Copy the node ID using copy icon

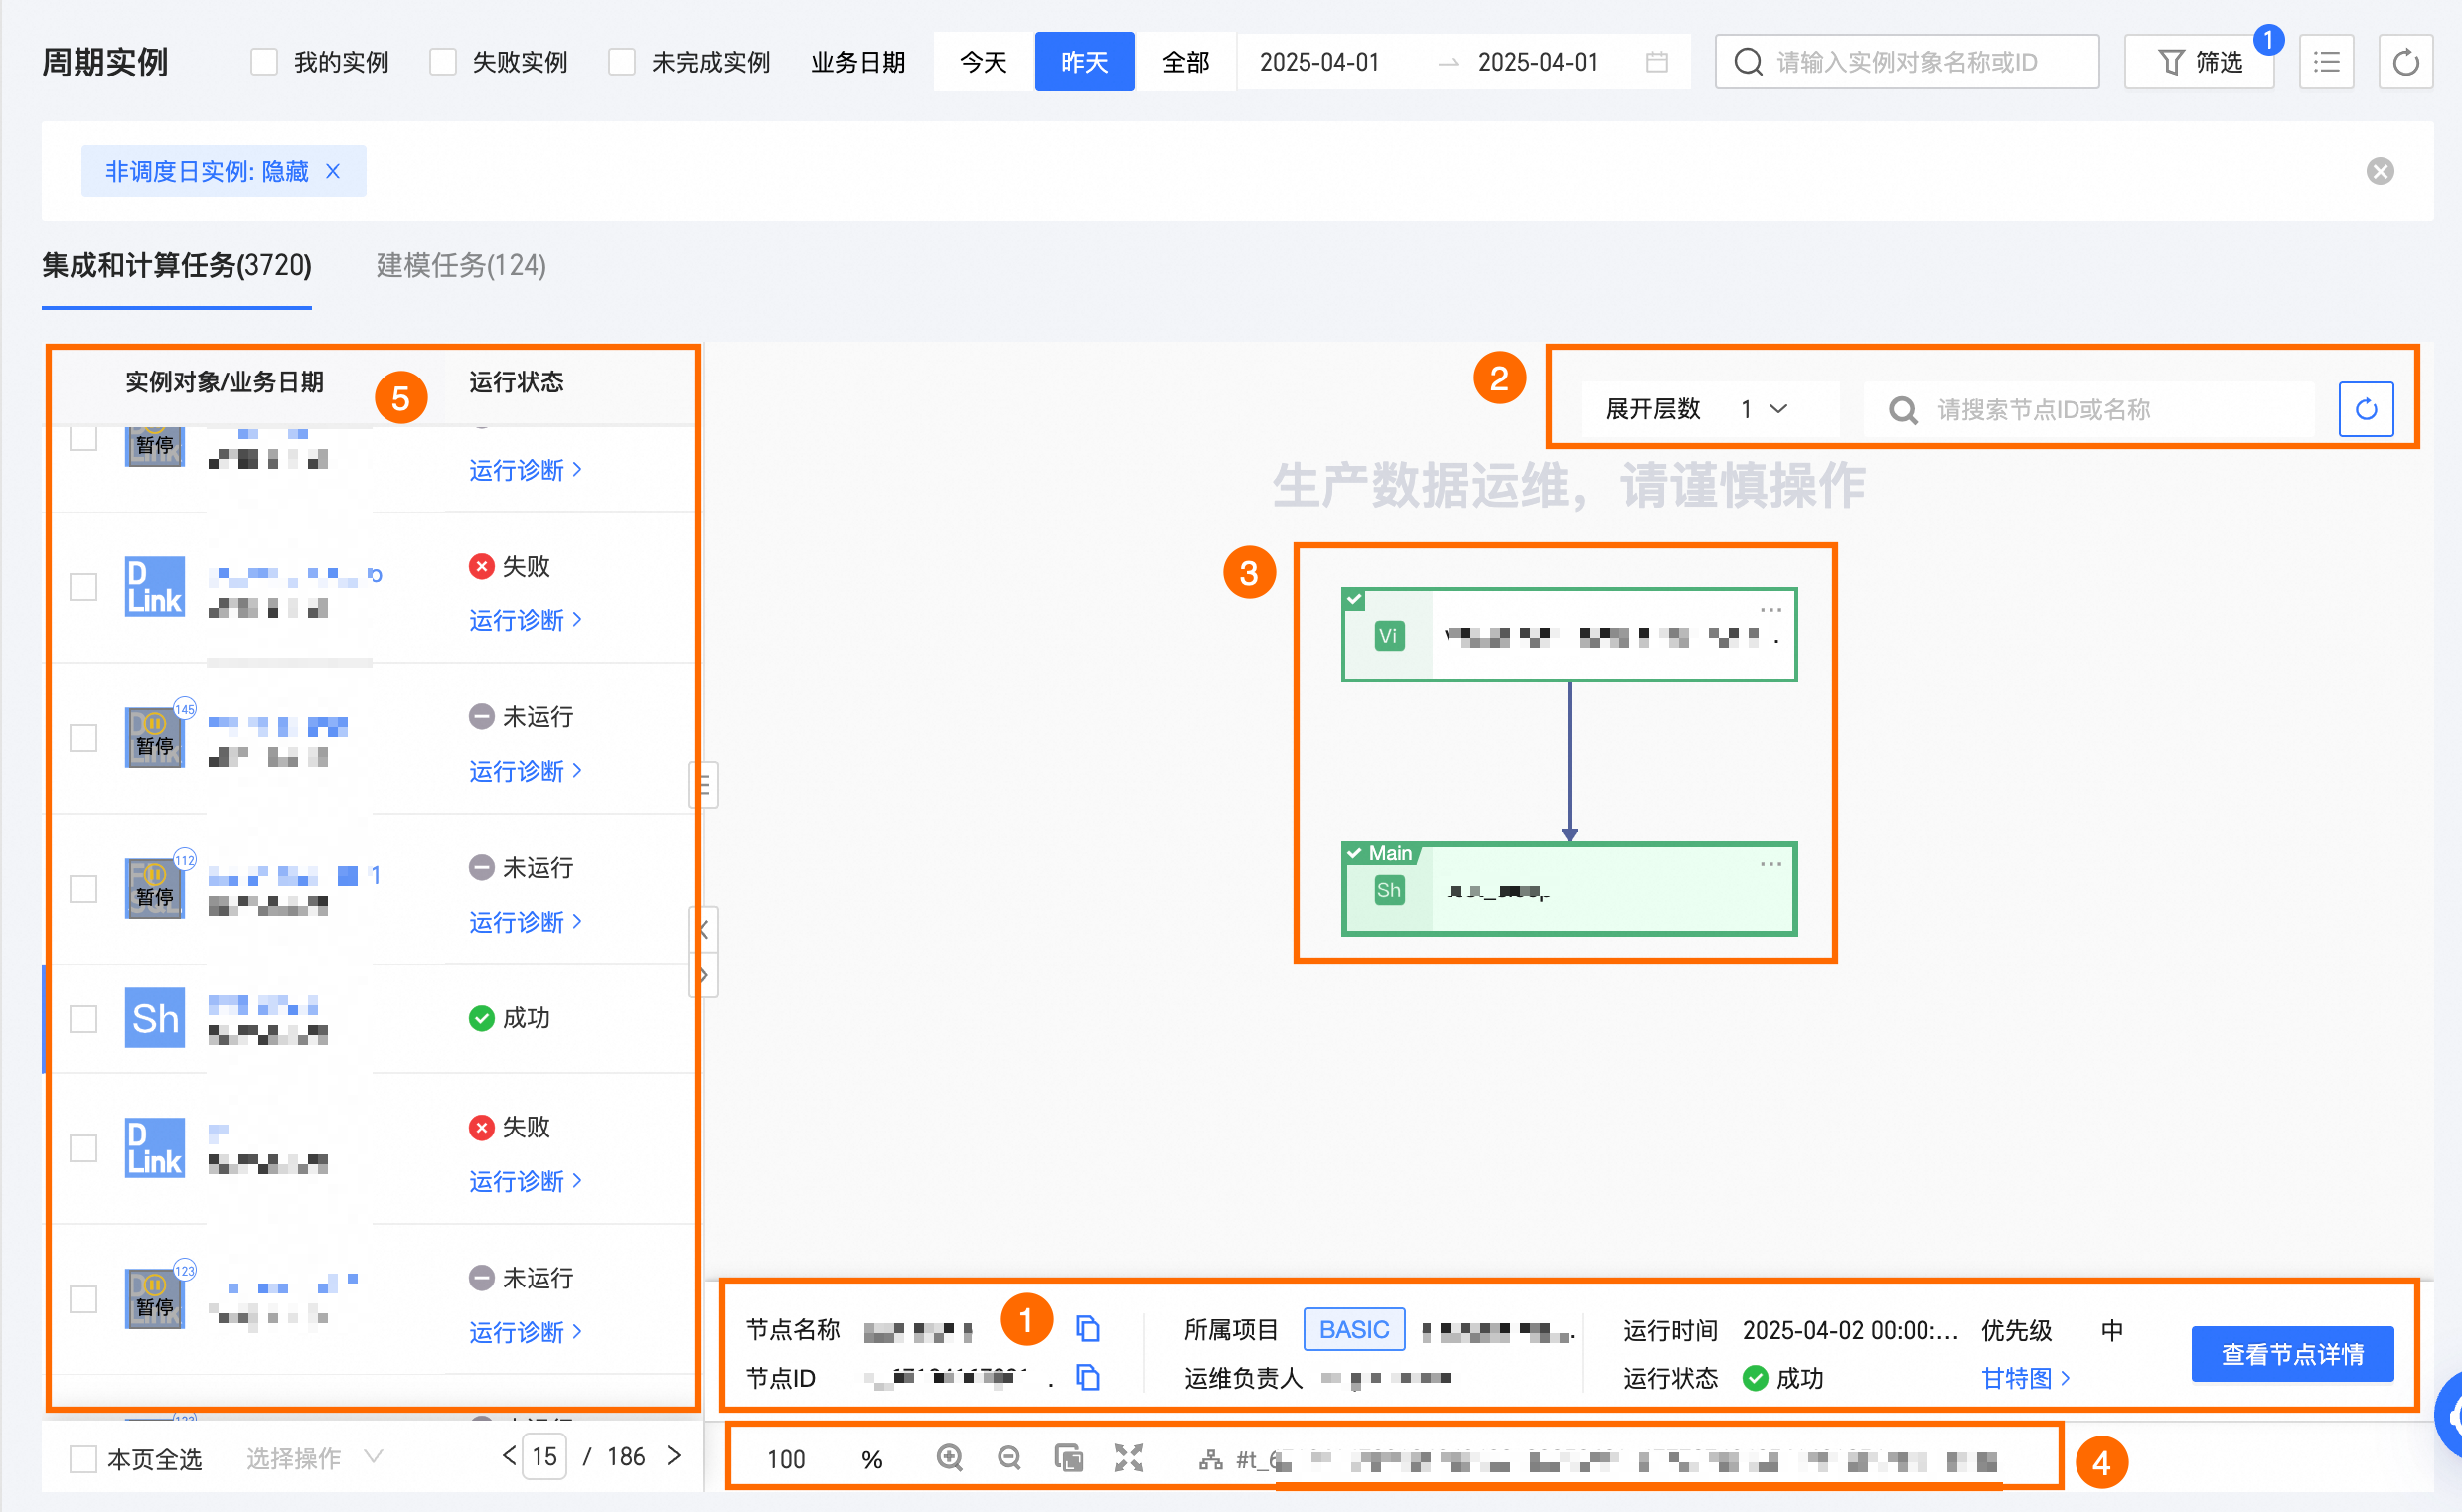(x=1087, y=1377)
